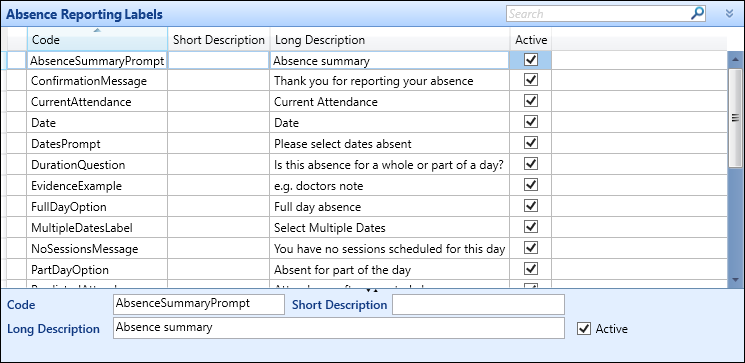Viewport: 745px width, 363px height.
Task: Sort by the Short Description column header
Action: coord(219,39)
